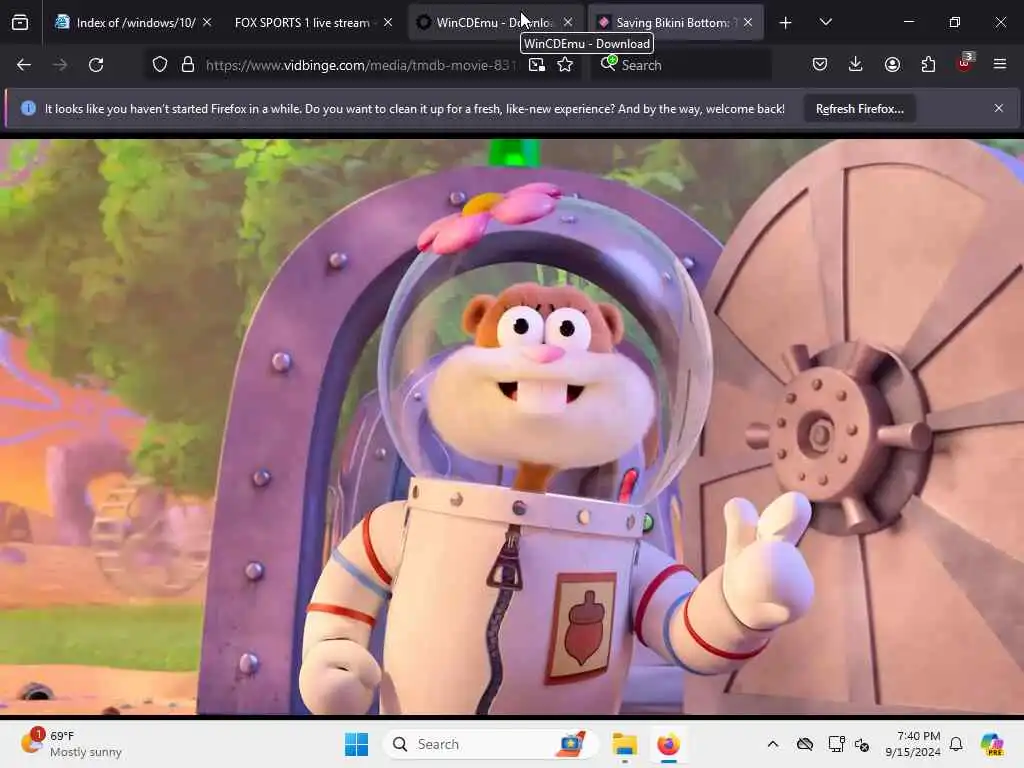Bookmark this page with the star icon
The height and width of the screenshot is (768, 1024).
pos(566,65)
